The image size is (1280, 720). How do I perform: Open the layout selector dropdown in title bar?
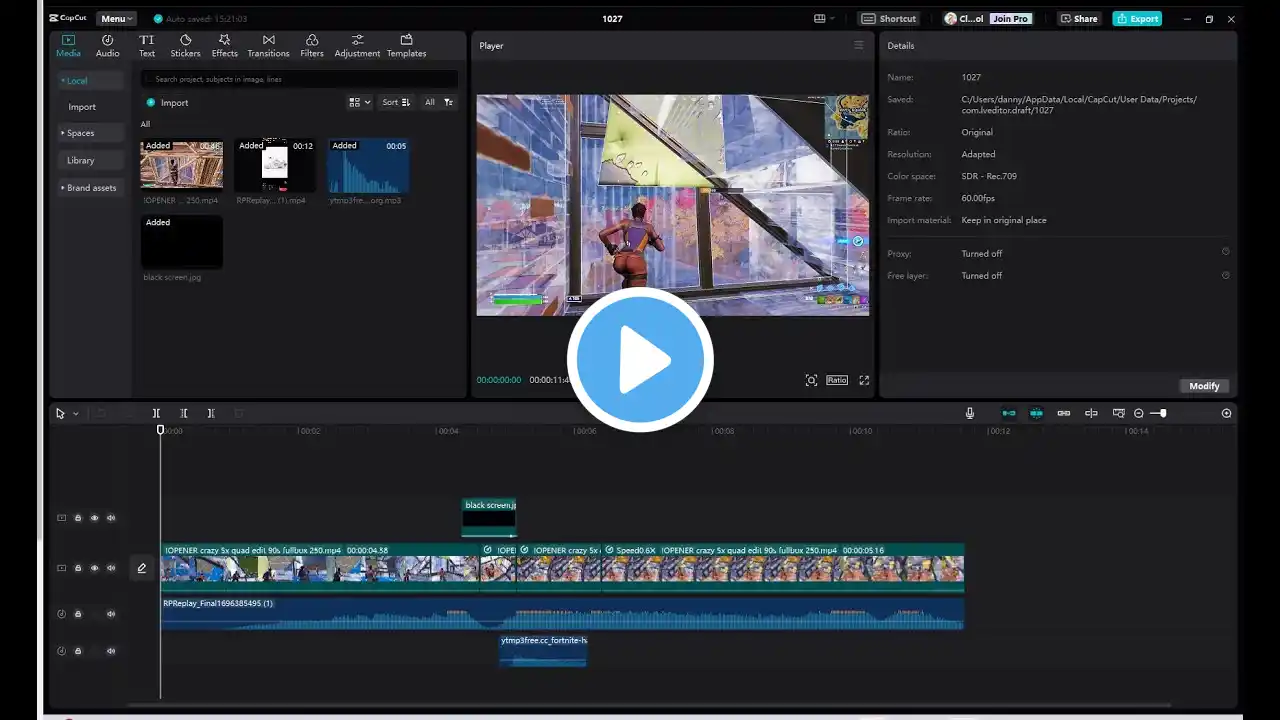coord(825,18)
